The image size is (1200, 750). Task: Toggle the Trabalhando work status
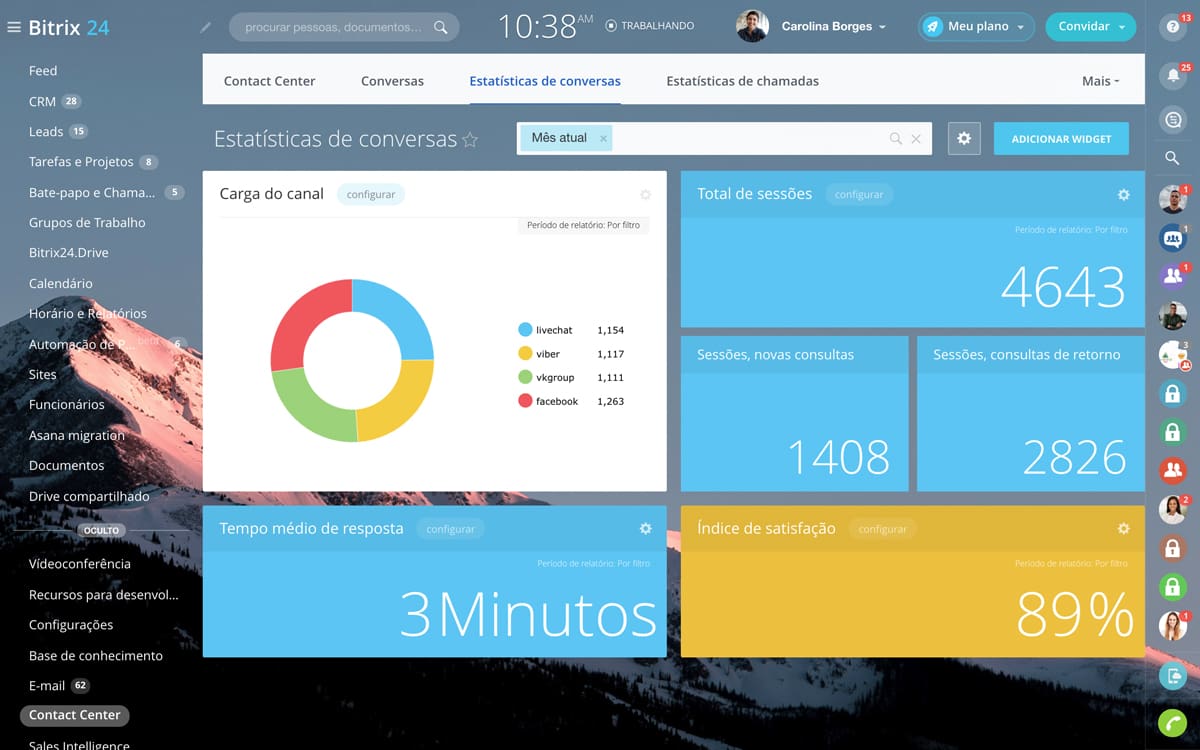(650, 26)
